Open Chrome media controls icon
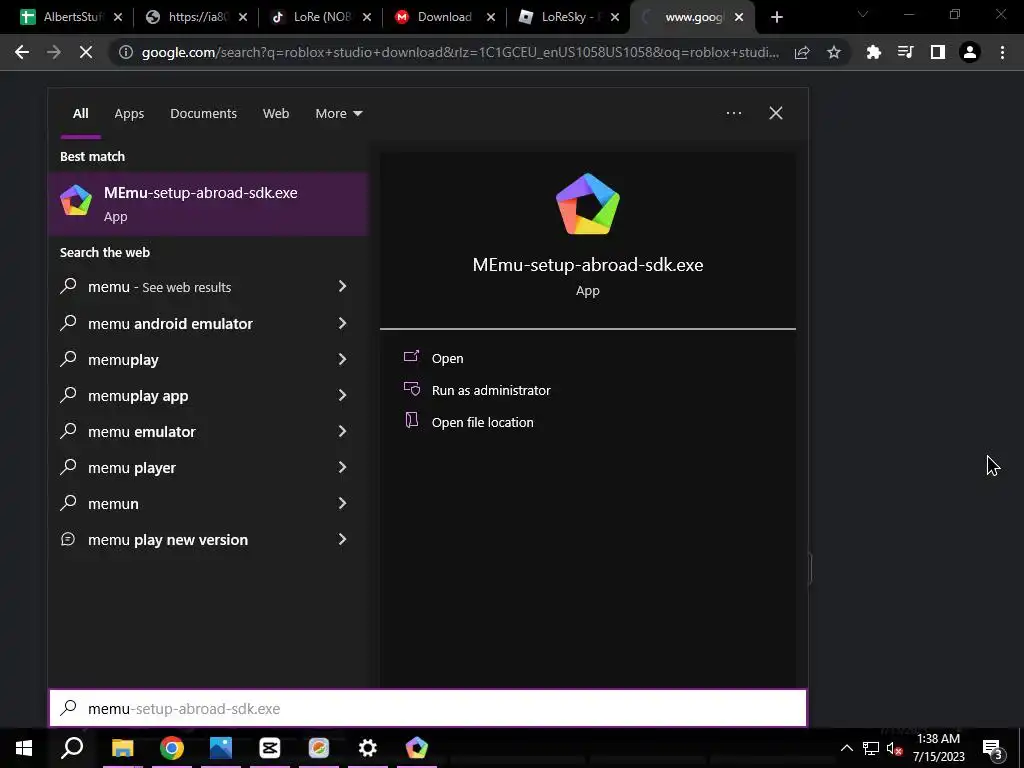 tap(905, 52)
